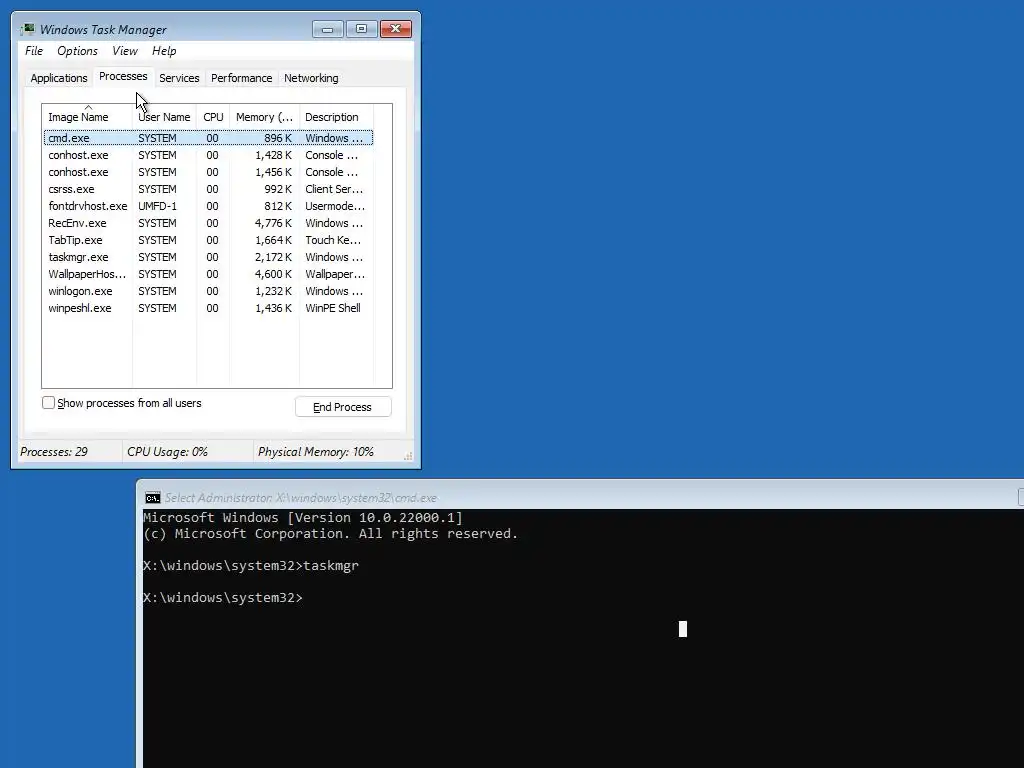1024x768 pixels.
Task: Select the WallpaperHost process row
Action: (208, 274)
